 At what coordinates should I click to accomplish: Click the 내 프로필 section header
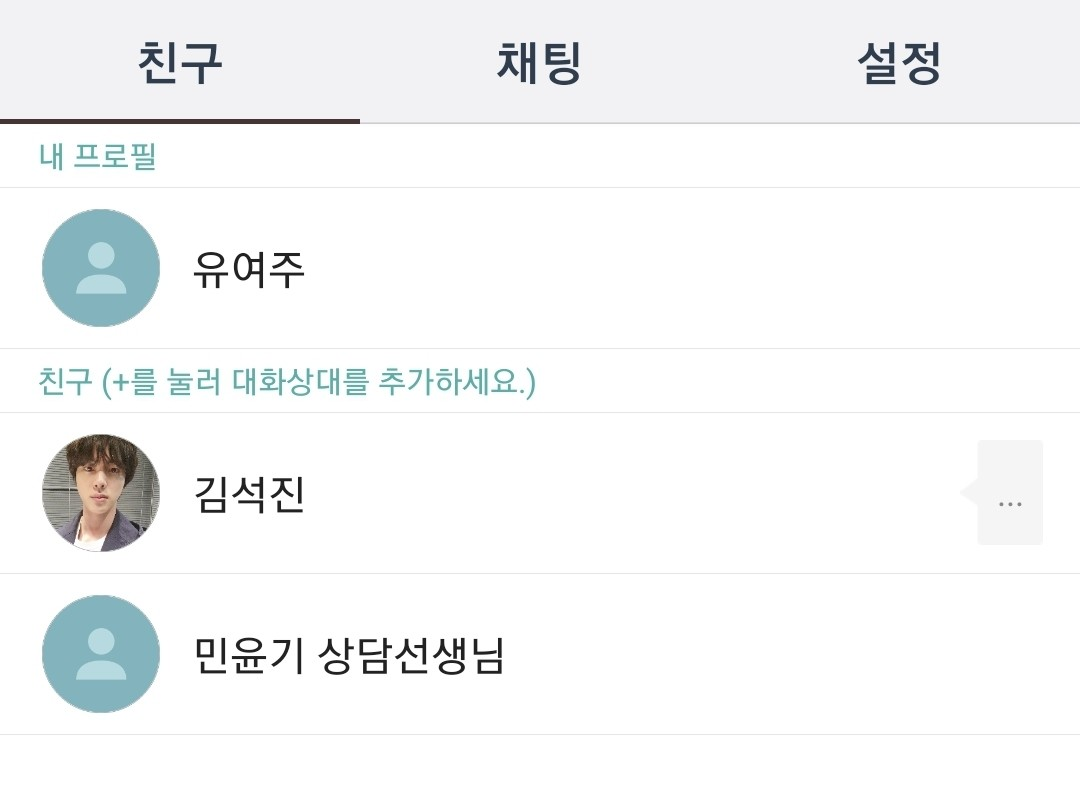pos(98,157)
